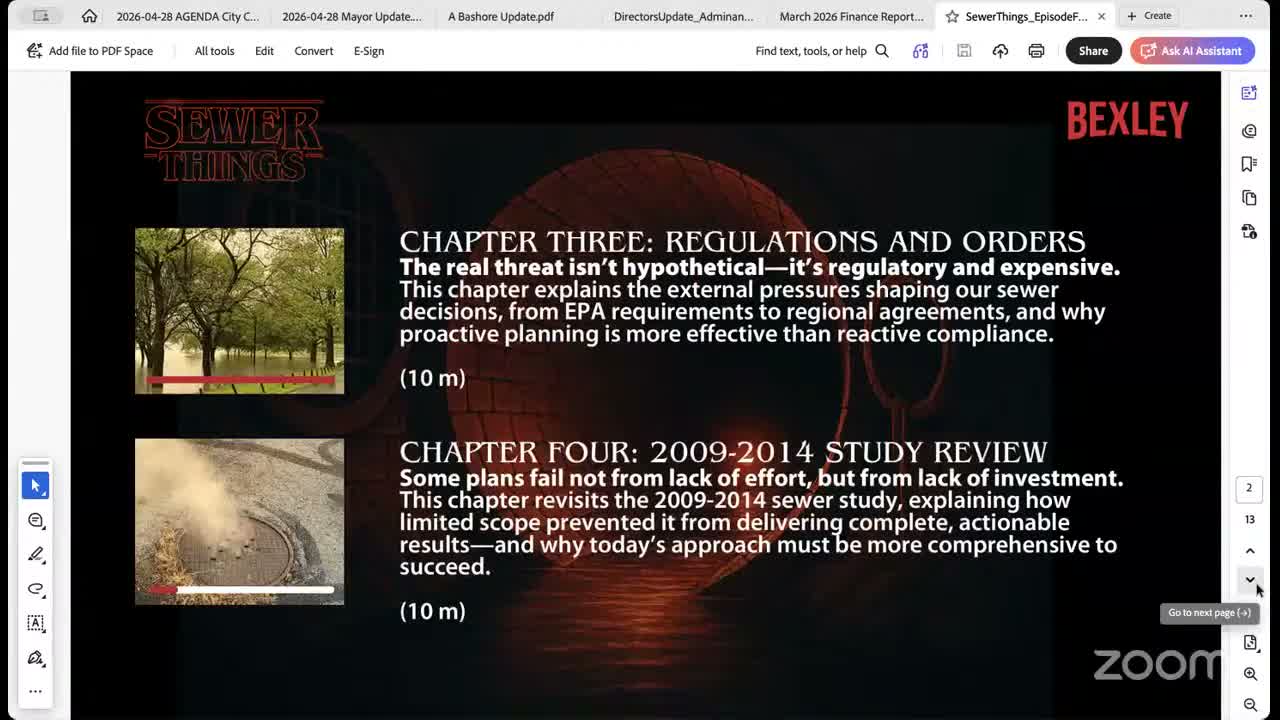Open the generative summary panel icon

click(x=1249, y=93)
